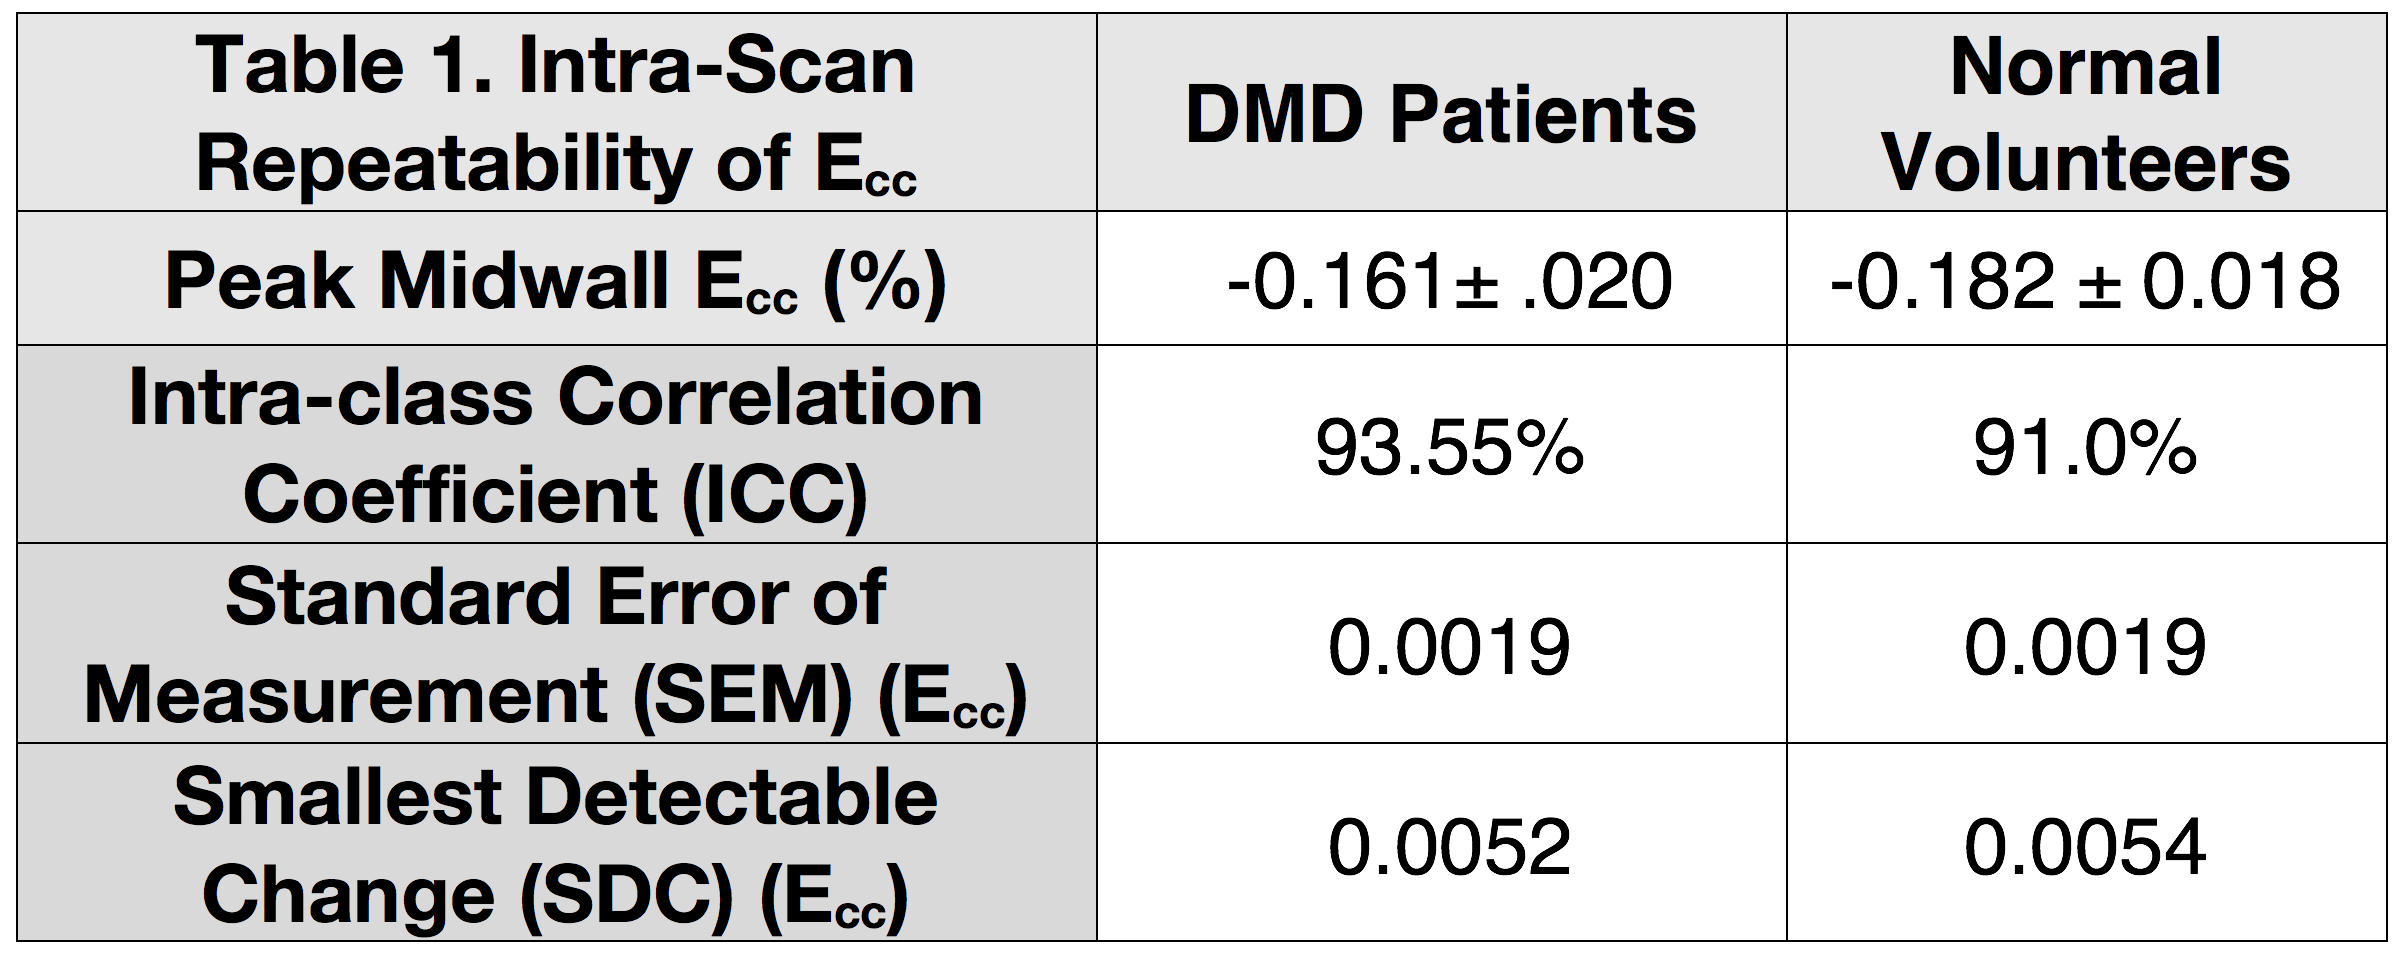2396x958 pixels.
Task: Select the Smallest Detectable Change row label
Action: pos(556,845)
